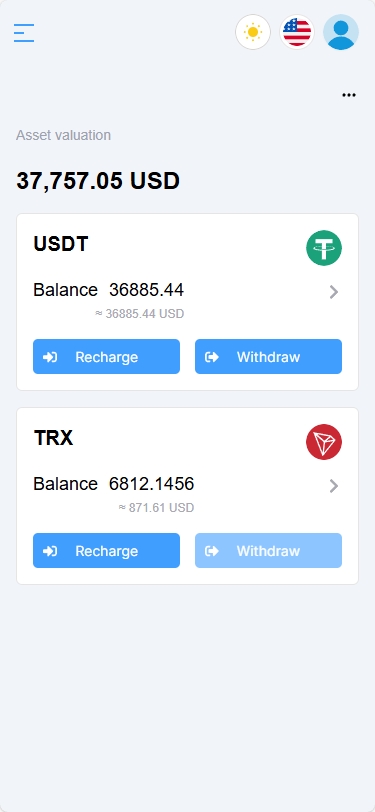Viewport: 375px width, 812px height.
Task: Select the TRX balance 6812.1456 text
Action: pos(151,484)
